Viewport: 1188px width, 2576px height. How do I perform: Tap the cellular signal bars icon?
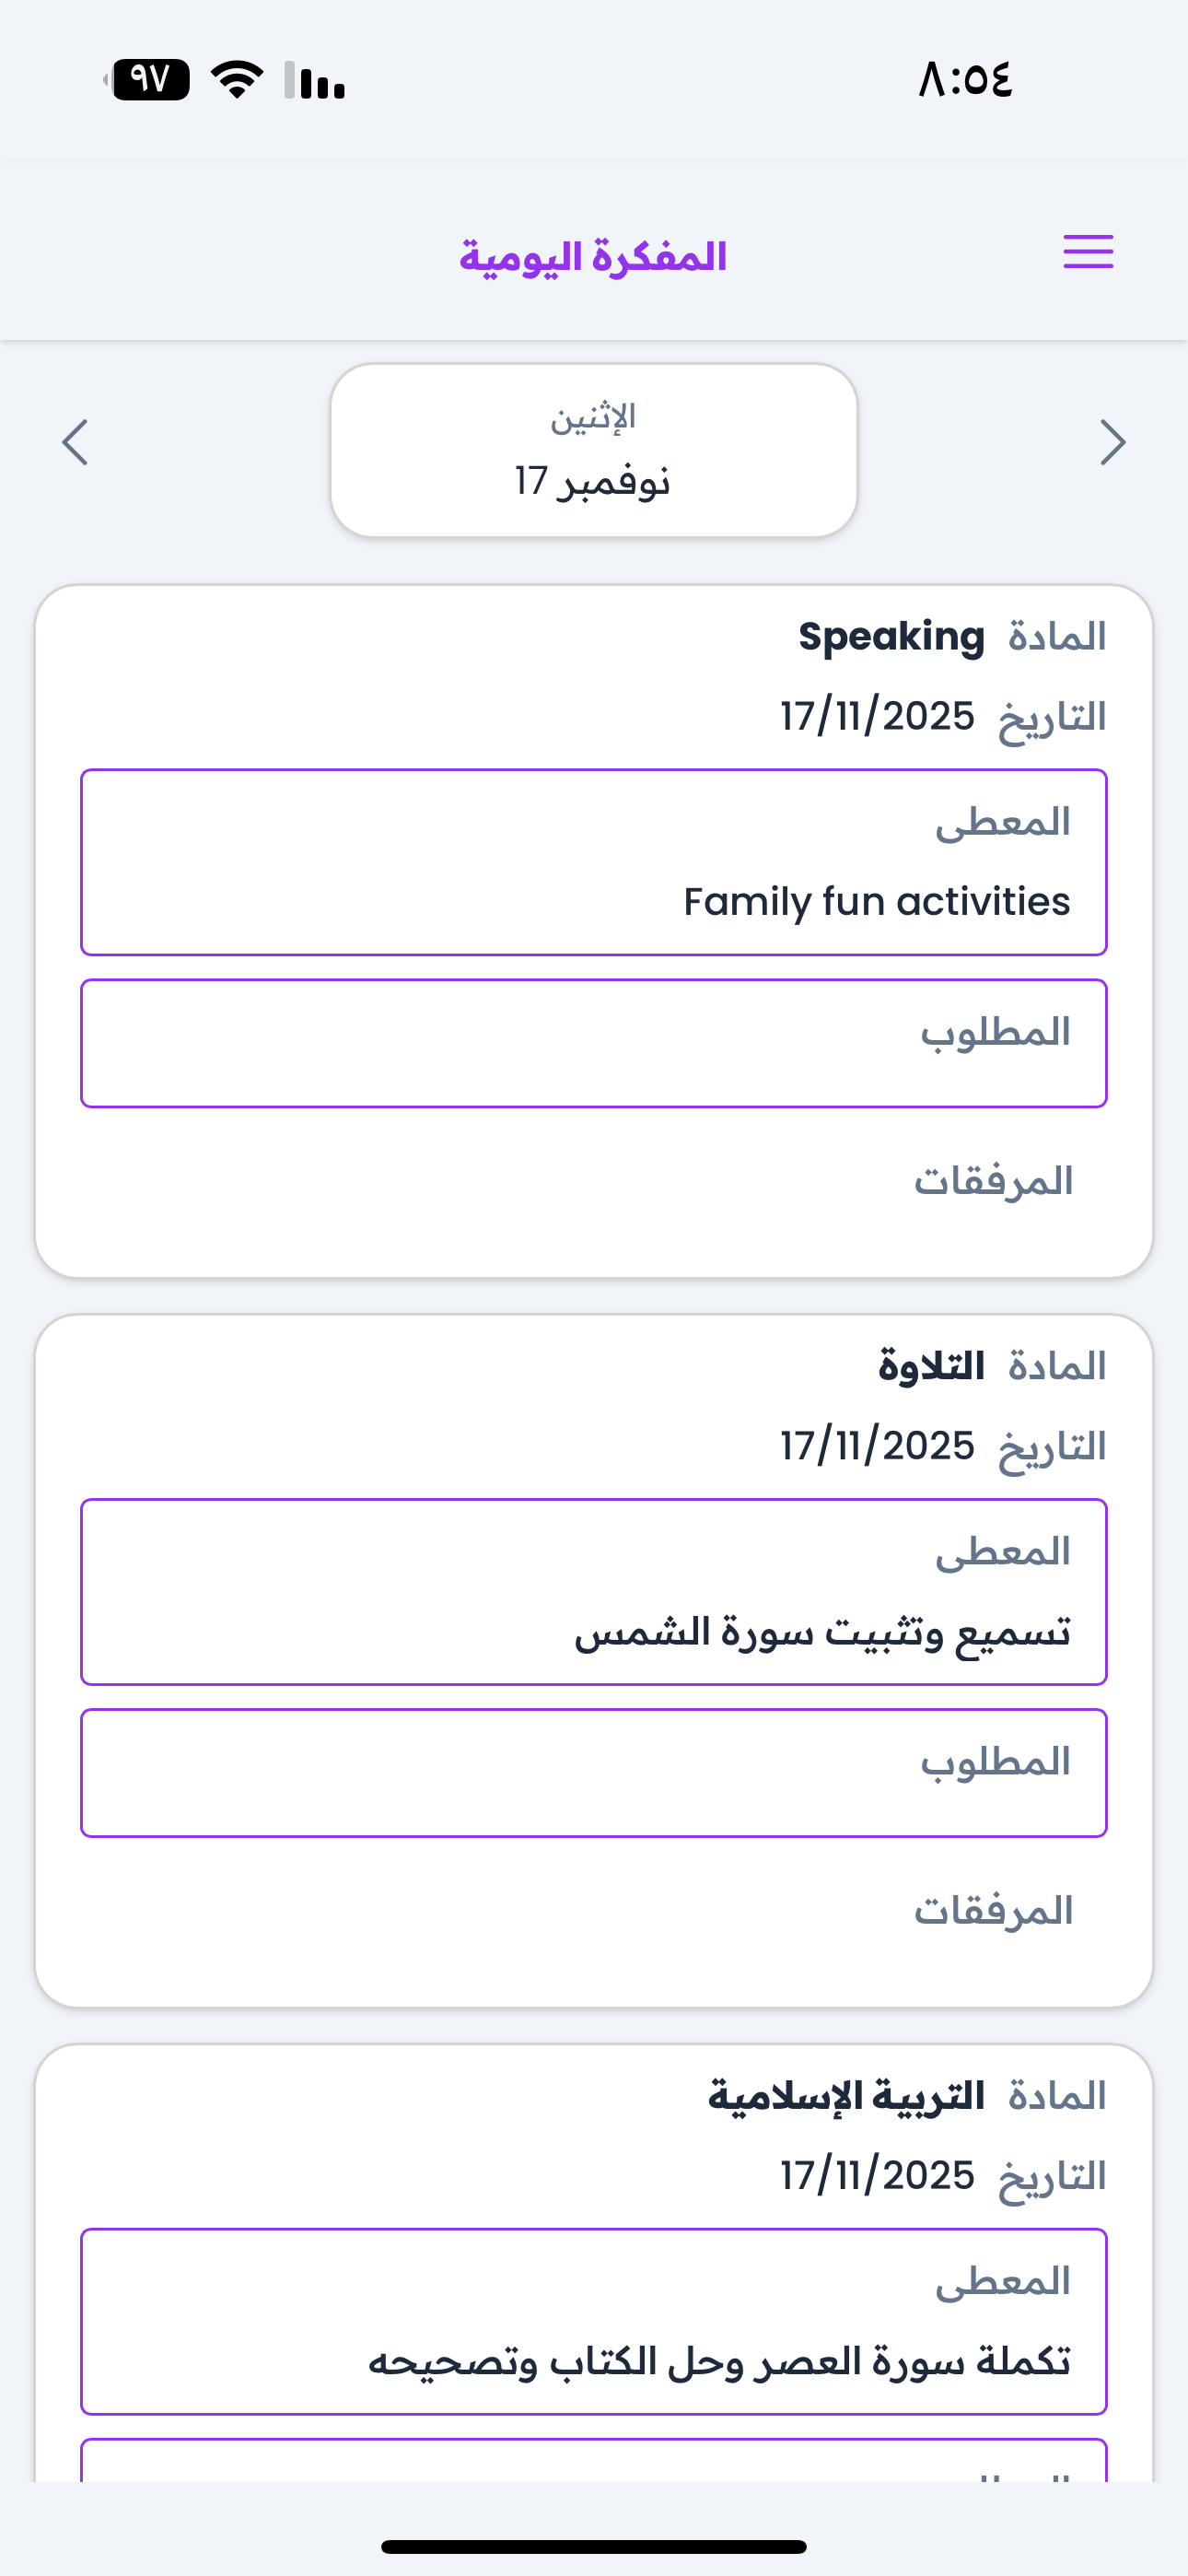pyautogui.click(x=315, y=80)
